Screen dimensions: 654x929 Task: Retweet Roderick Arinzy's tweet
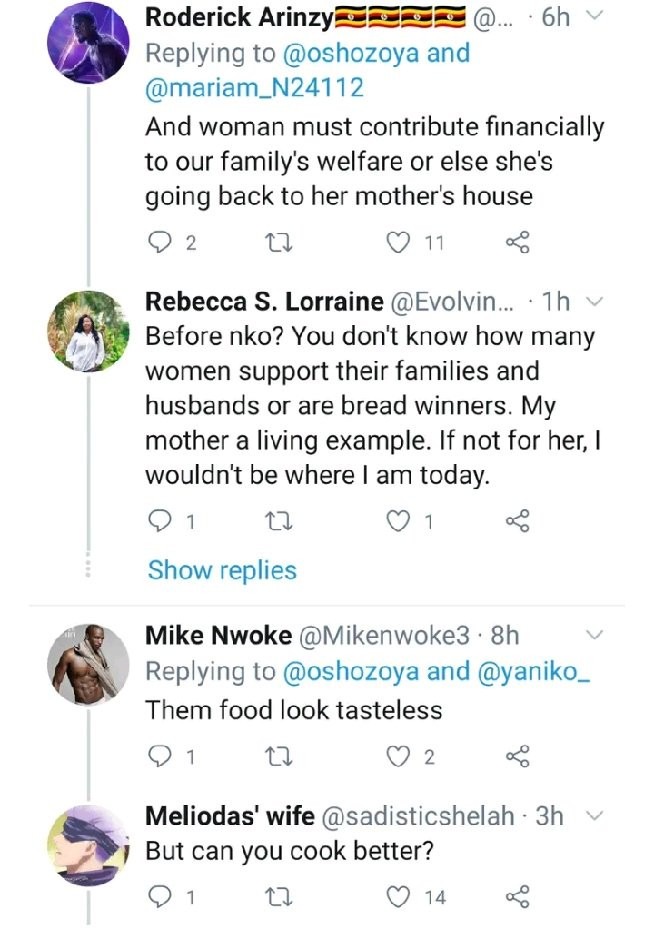[278, 243]
